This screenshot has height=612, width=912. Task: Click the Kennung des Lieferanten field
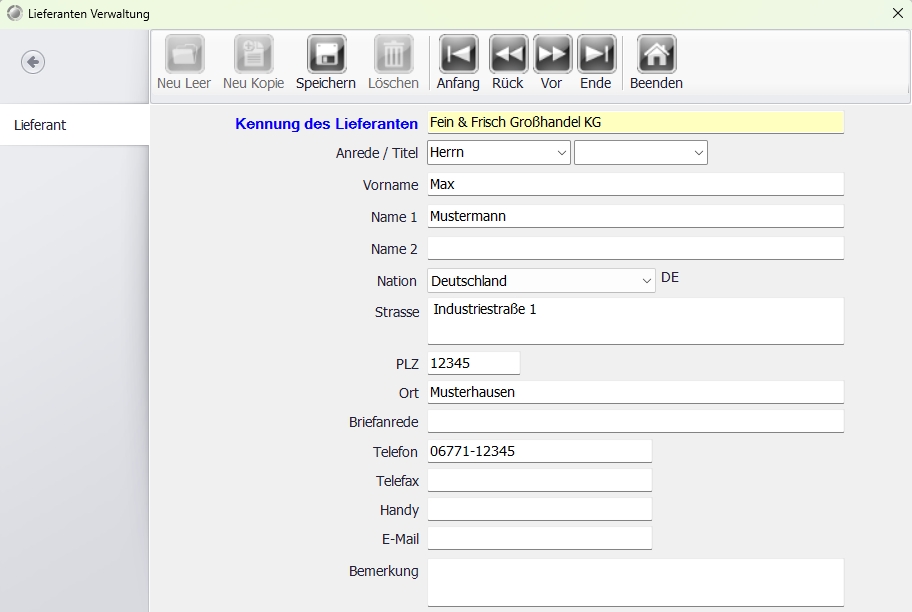click(635, 122)
